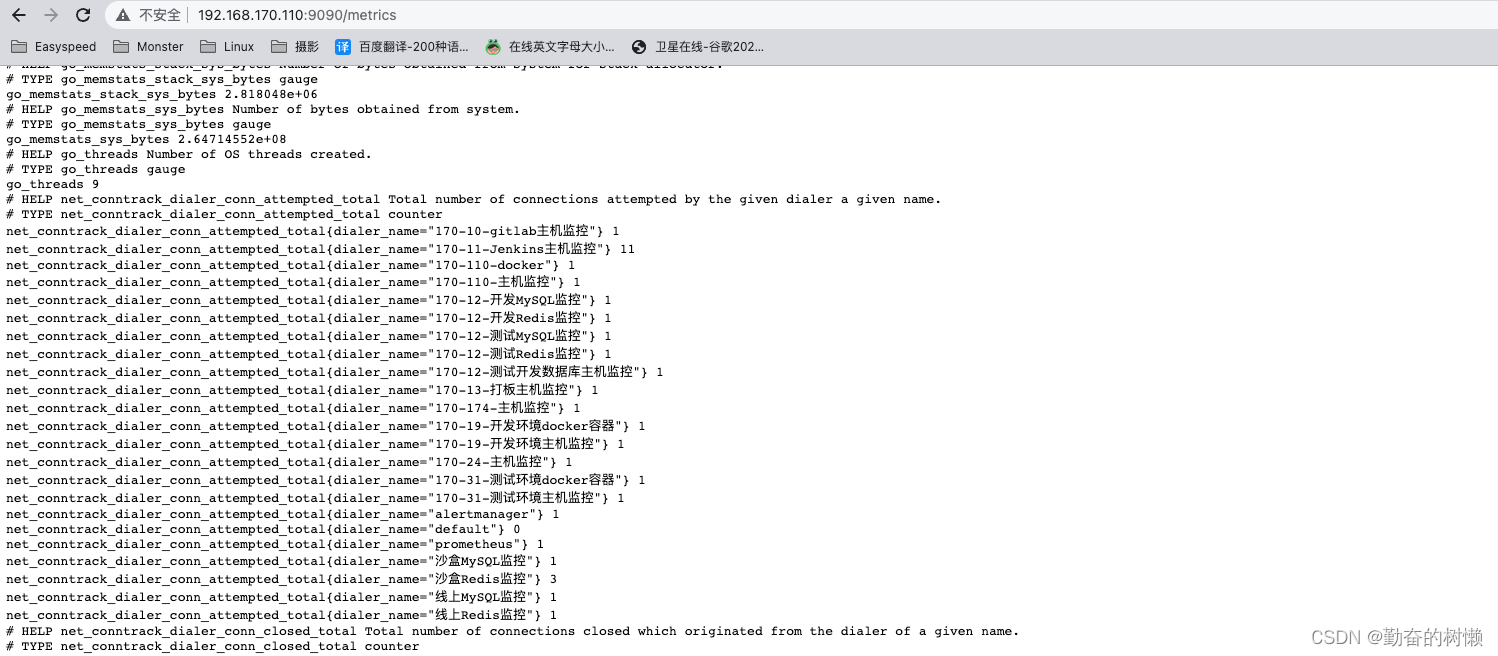Click the HELP go_threads description line
This screenshot has width=1498, height=656.
click(x=189, y=154)
